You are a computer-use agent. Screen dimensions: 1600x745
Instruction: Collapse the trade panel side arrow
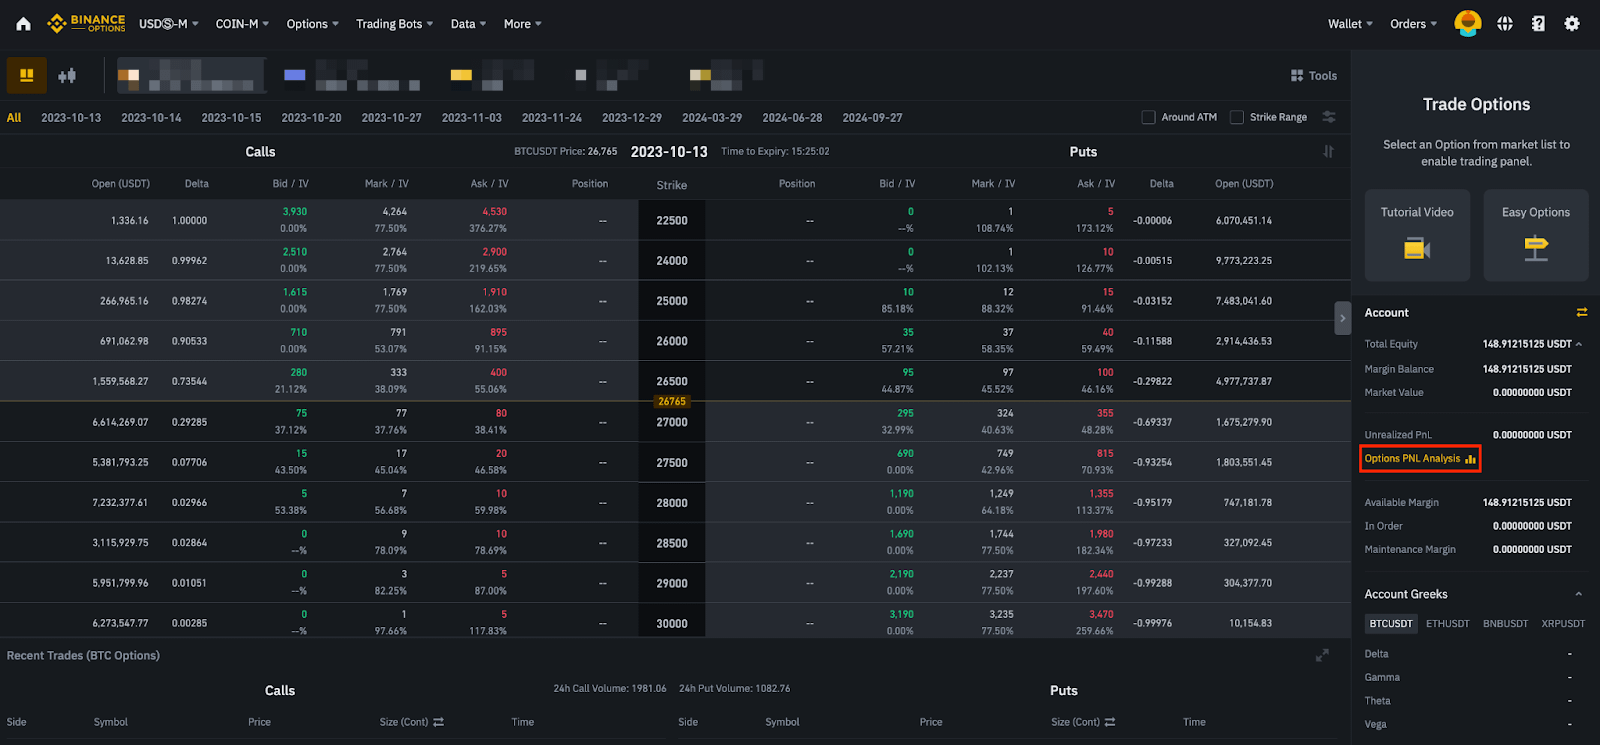click(x=1342, y=318)
